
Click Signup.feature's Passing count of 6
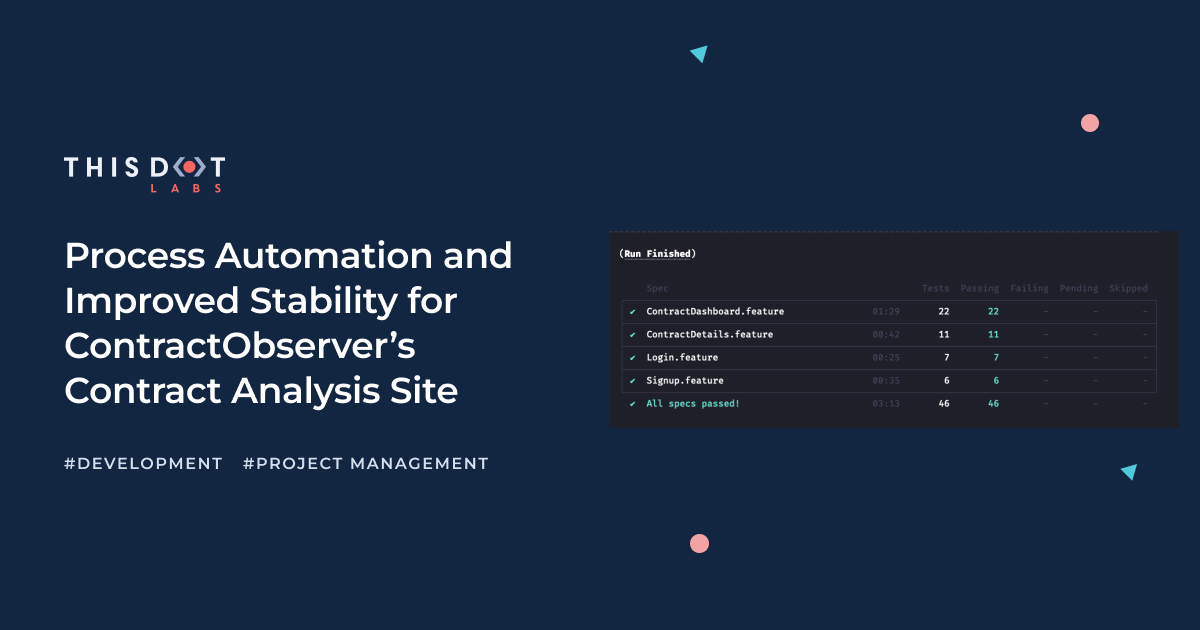(x=996, y=380)
